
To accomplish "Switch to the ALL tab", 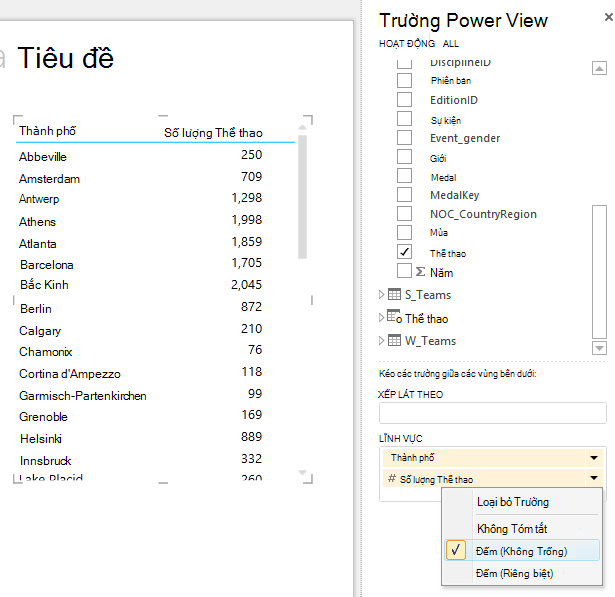I will [451, 44].
